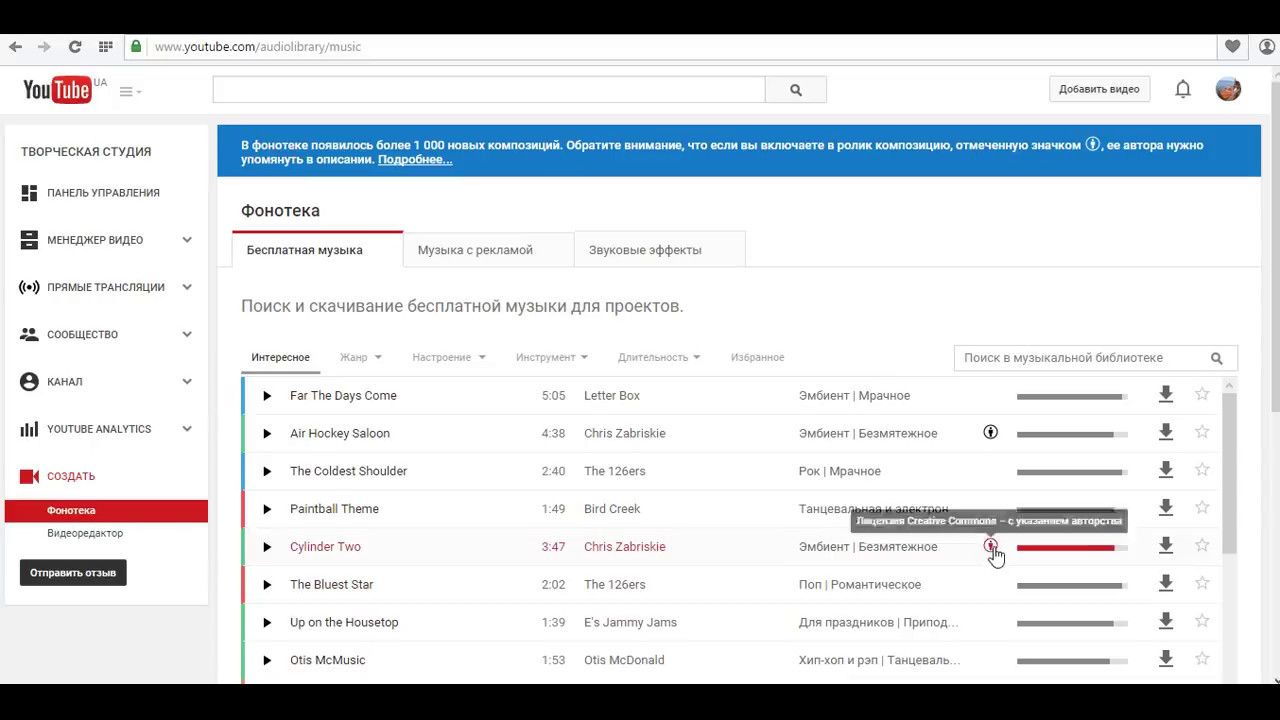This screenshot has width=1280, height=720.
Task: Star The Coldest Shoulder as favorite
Action: point(1202,470)
